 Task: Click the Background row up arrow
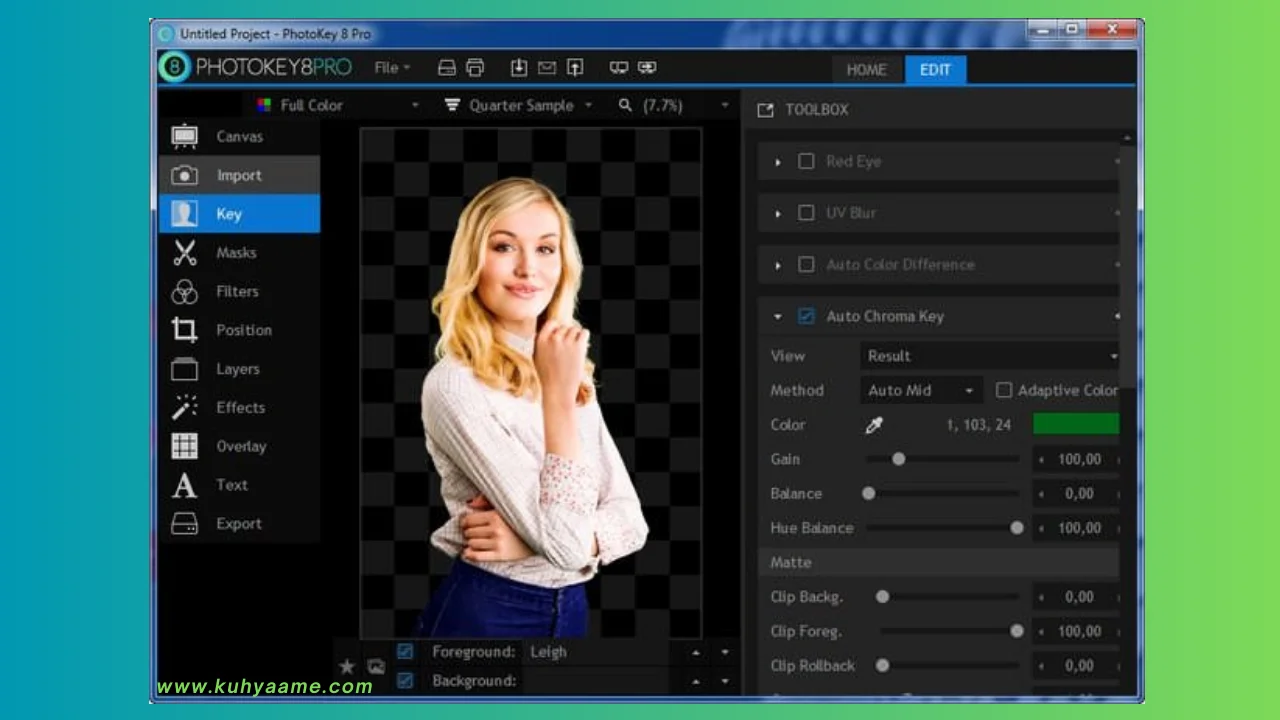tap(697, 682)
